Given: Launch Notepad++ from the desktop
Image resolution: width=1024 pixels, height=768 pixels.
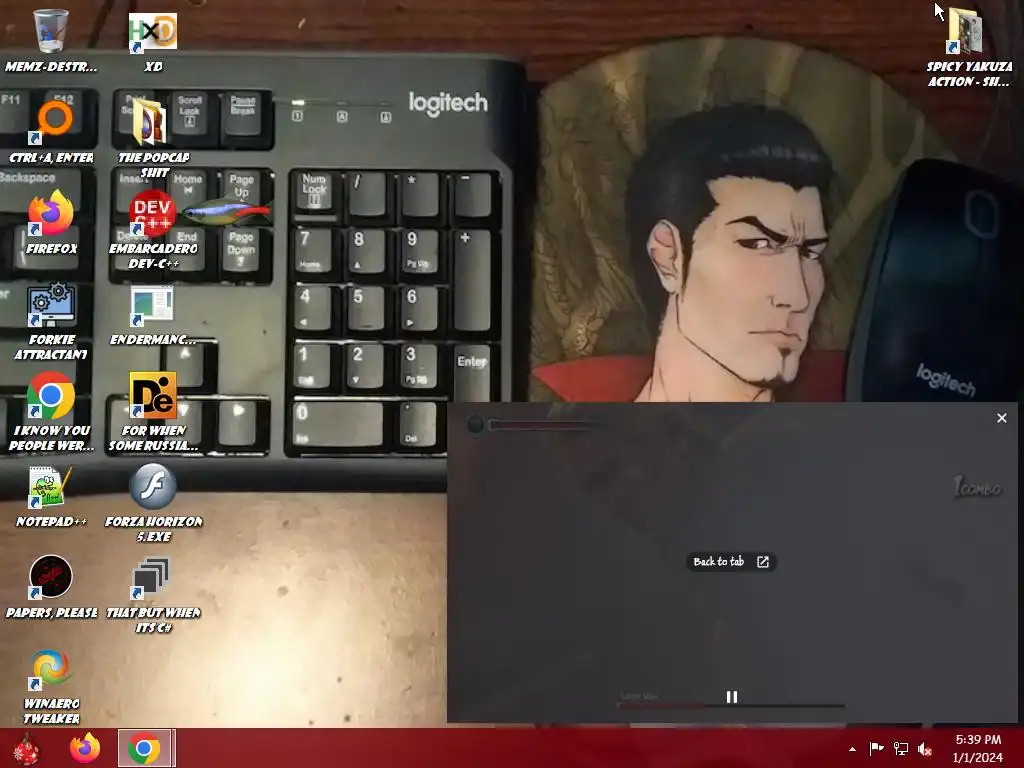Looking at the screenshot, I should tap(50, 487).
